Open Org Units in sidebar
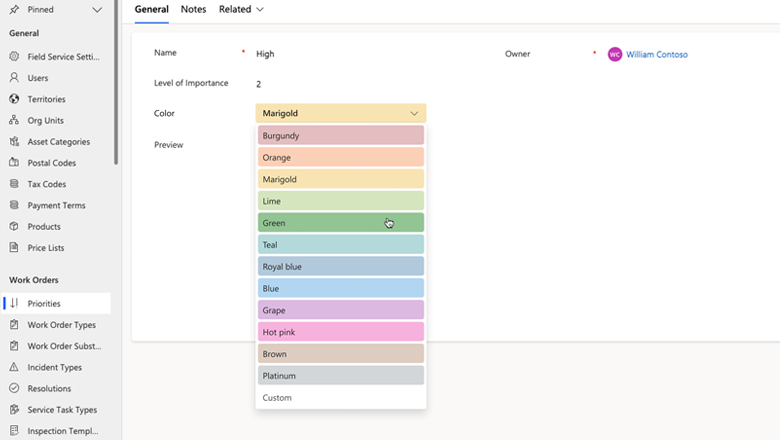 (x=45, y=120)
